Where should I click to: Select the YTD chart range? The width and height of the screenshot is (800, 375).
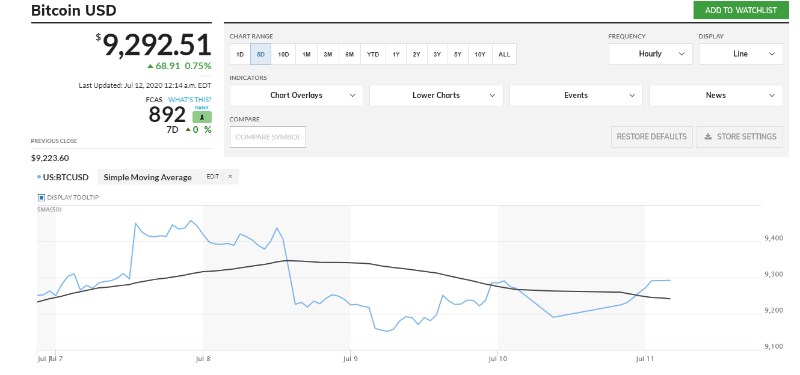[373, 54]
